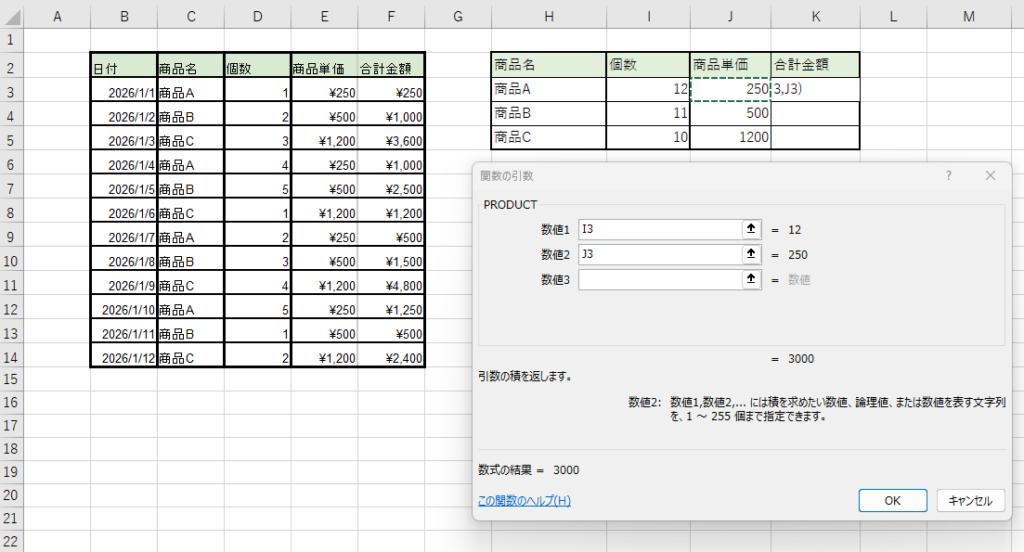Click collapse-dialog icon beside 数値1 field
Viewport: 1024px width, 552px height.
(x=752, y=229)
